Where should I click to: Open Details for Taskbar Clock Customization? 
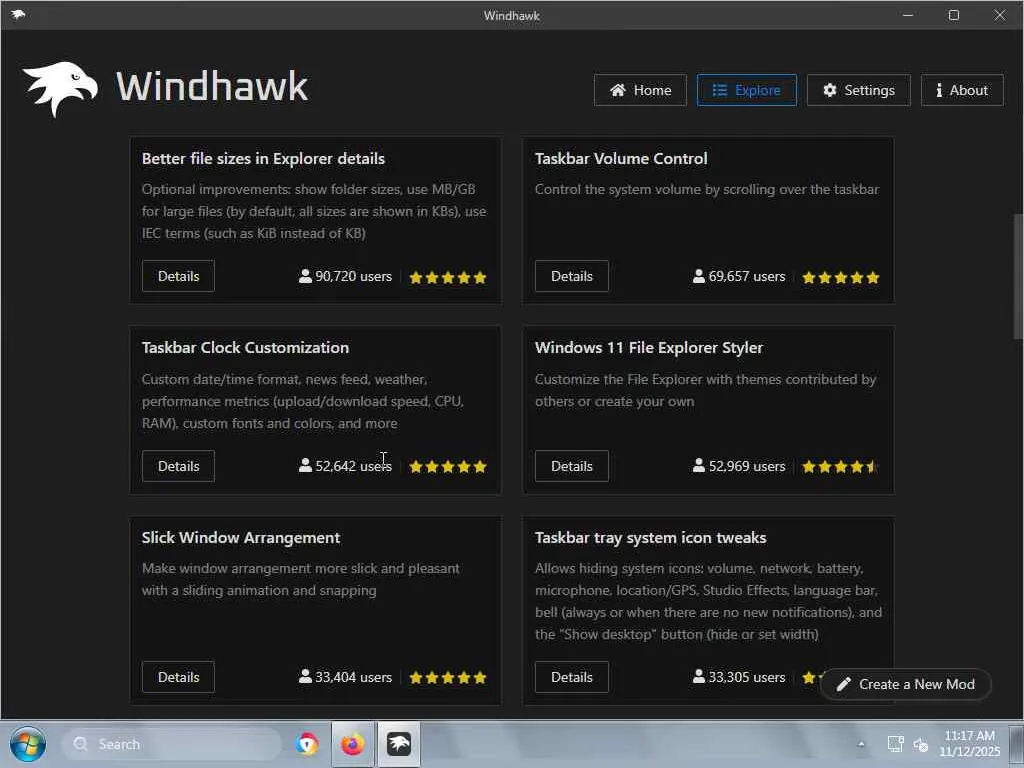pos(178,466)
